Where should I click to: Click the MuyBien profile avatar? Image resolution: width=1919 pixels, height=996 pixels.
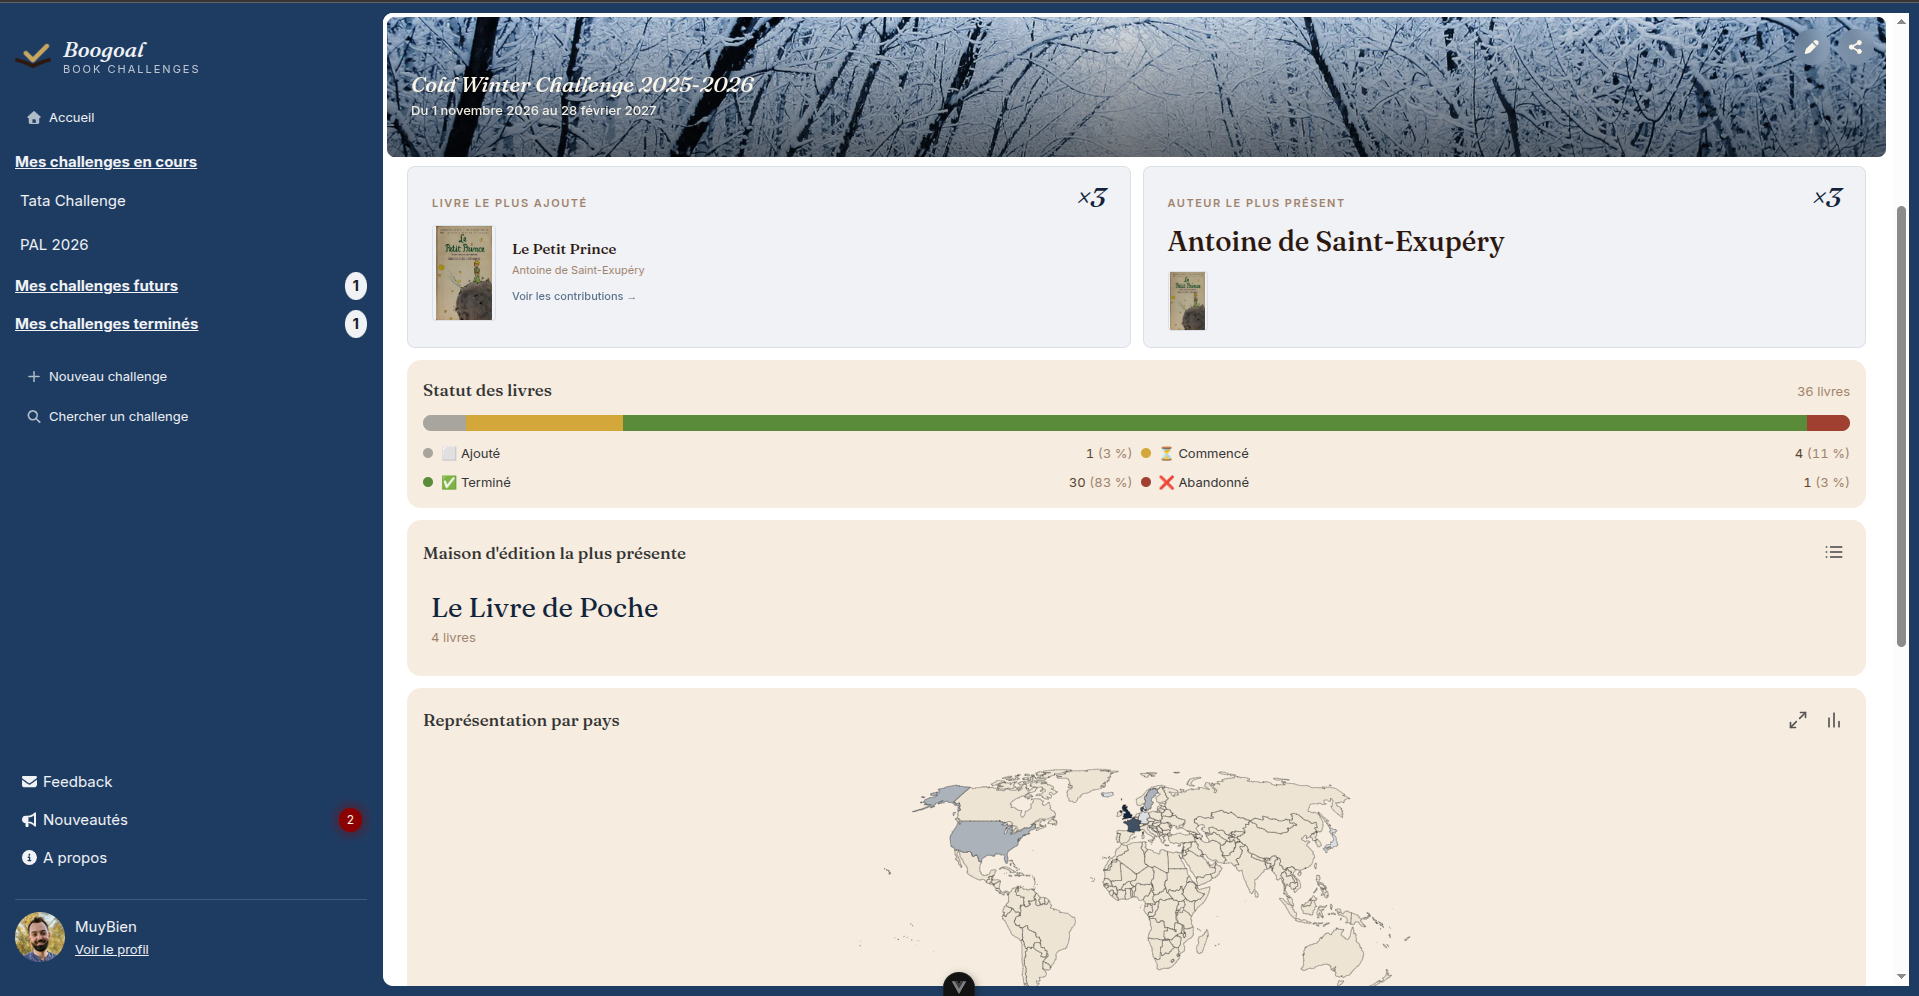[40, 937]
